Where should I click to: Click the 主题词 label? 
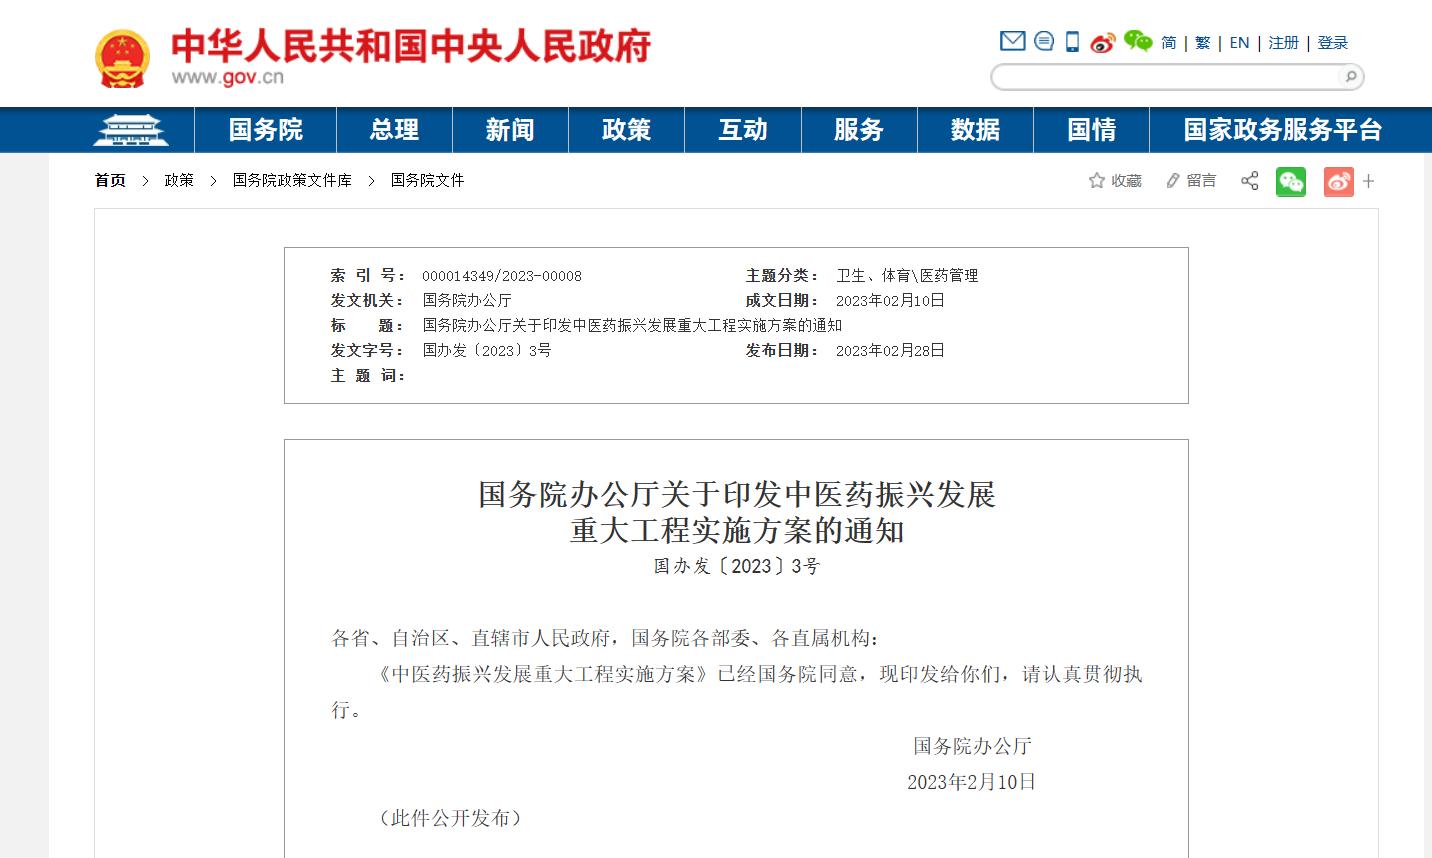coord(368,375)
